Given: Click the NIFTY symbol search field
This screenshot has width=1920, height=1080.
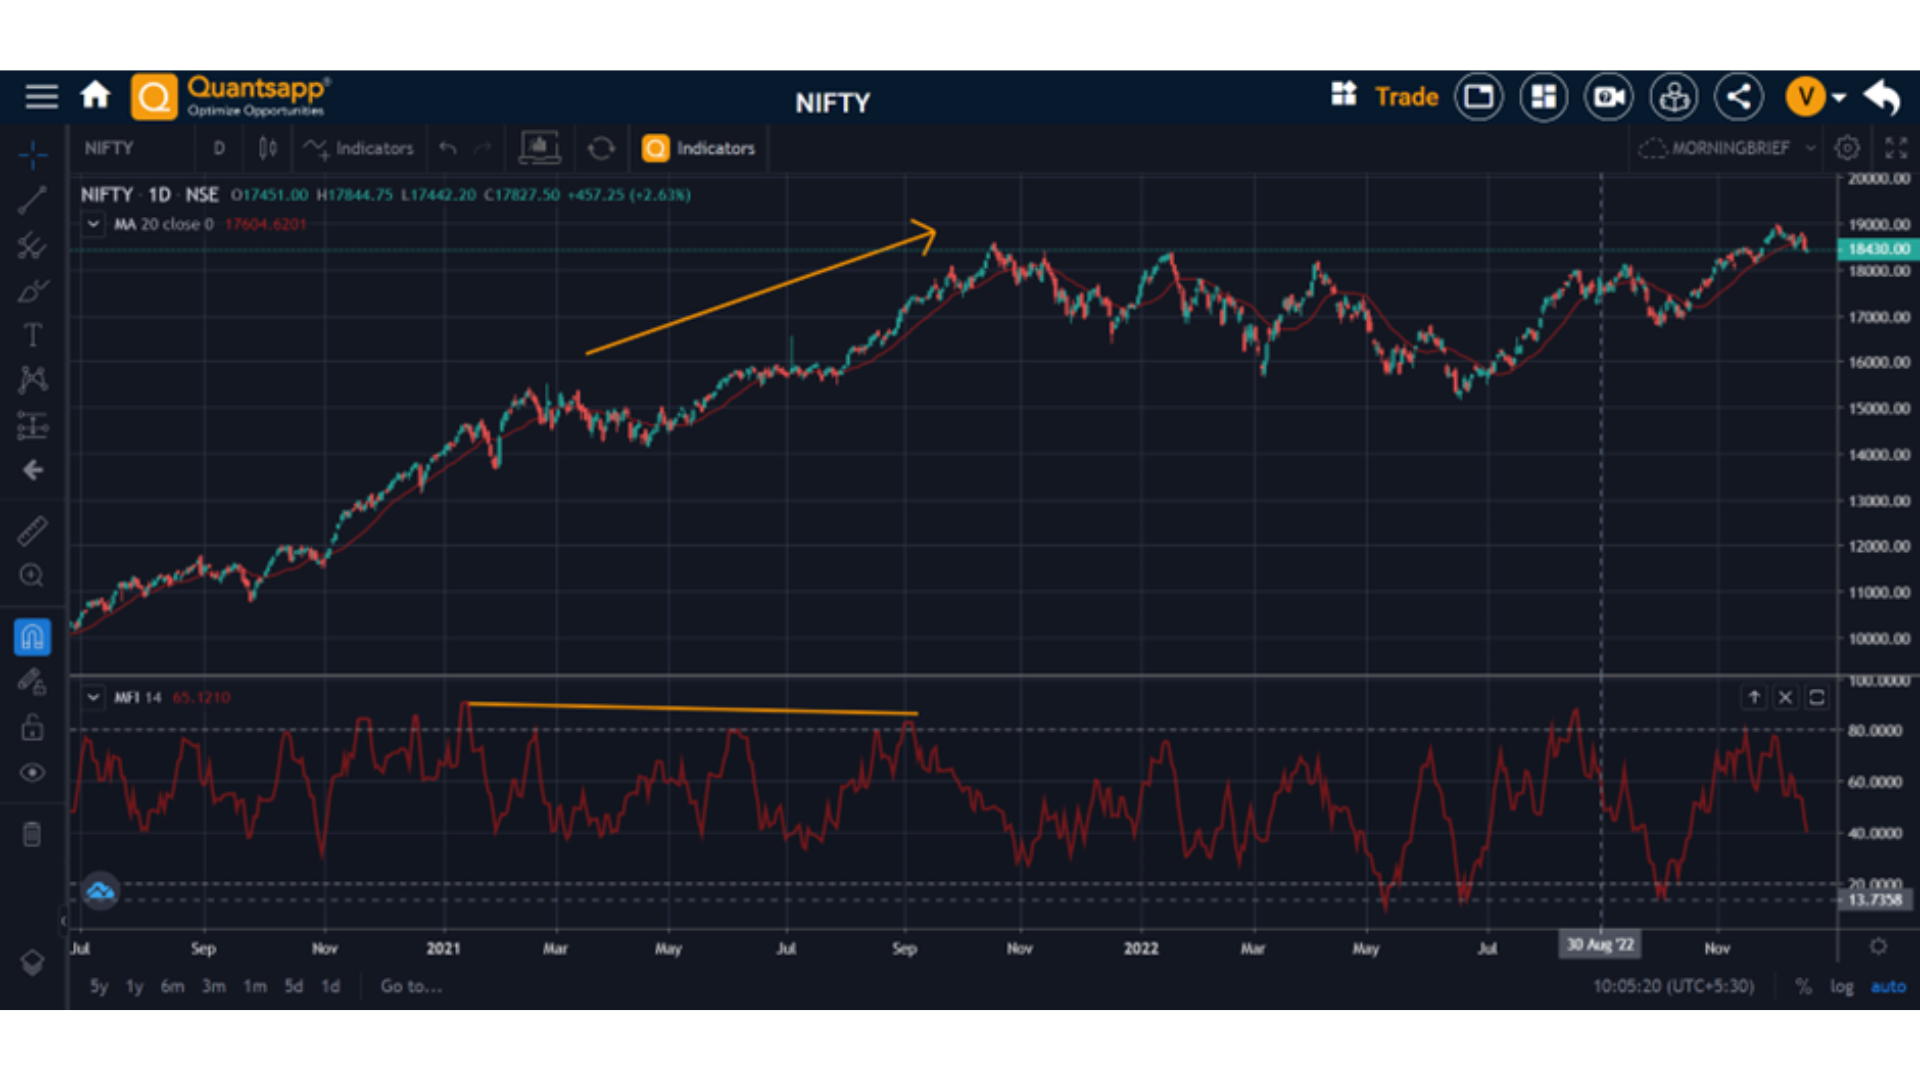Looking at the screenshot, I should coord(109,148).
